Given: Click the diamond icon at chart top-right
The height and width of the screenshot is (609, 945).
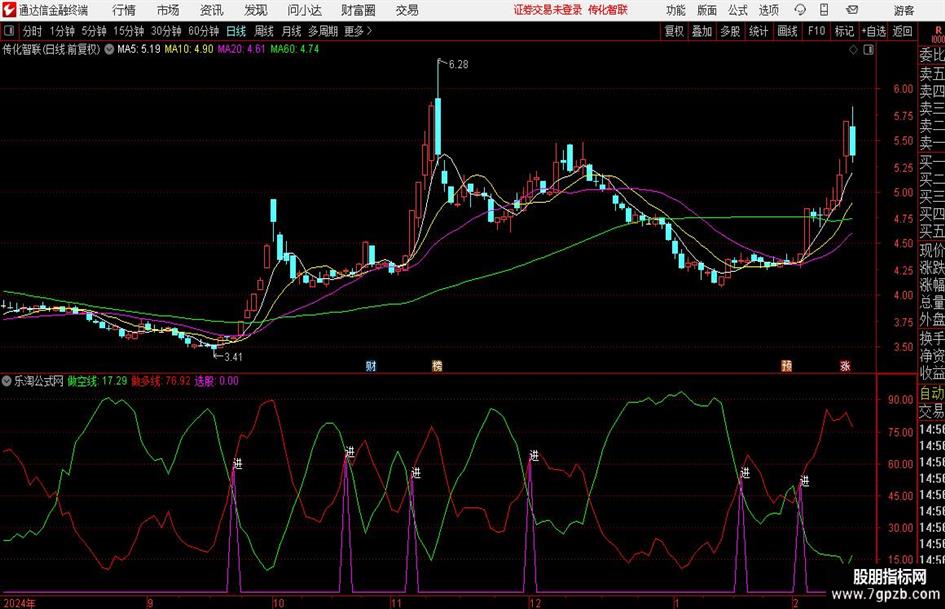Looking at the screenshot, I should (x=853, y=50).
